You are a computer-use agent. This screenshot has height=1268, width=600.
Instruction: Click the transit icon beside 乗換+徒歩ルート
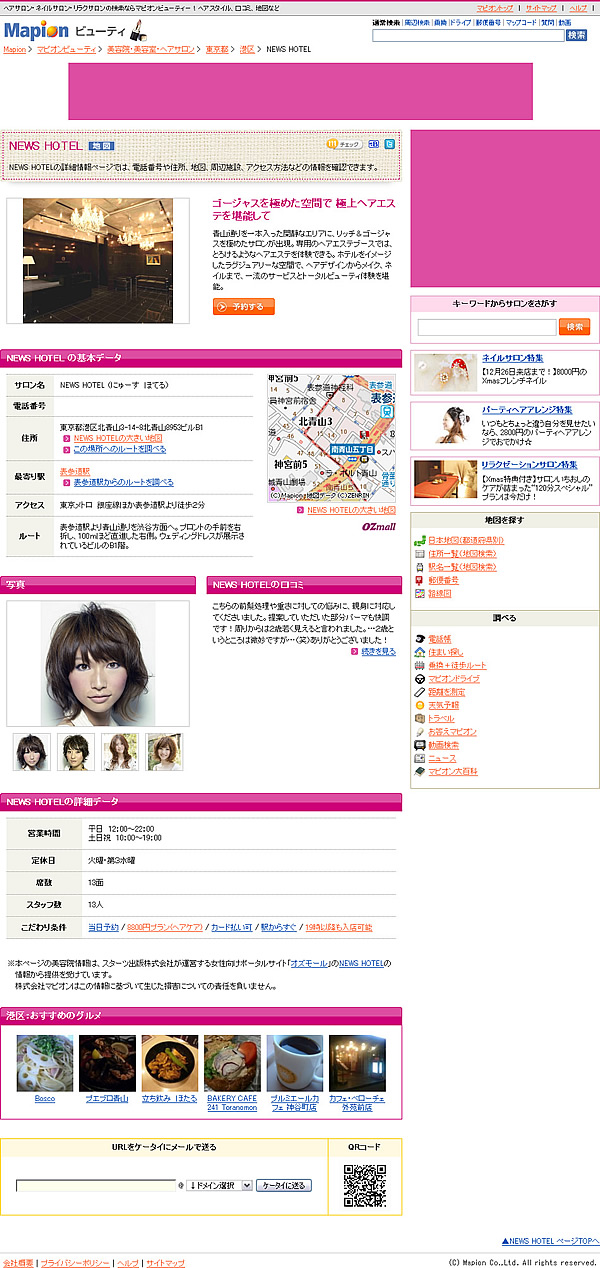420,665
